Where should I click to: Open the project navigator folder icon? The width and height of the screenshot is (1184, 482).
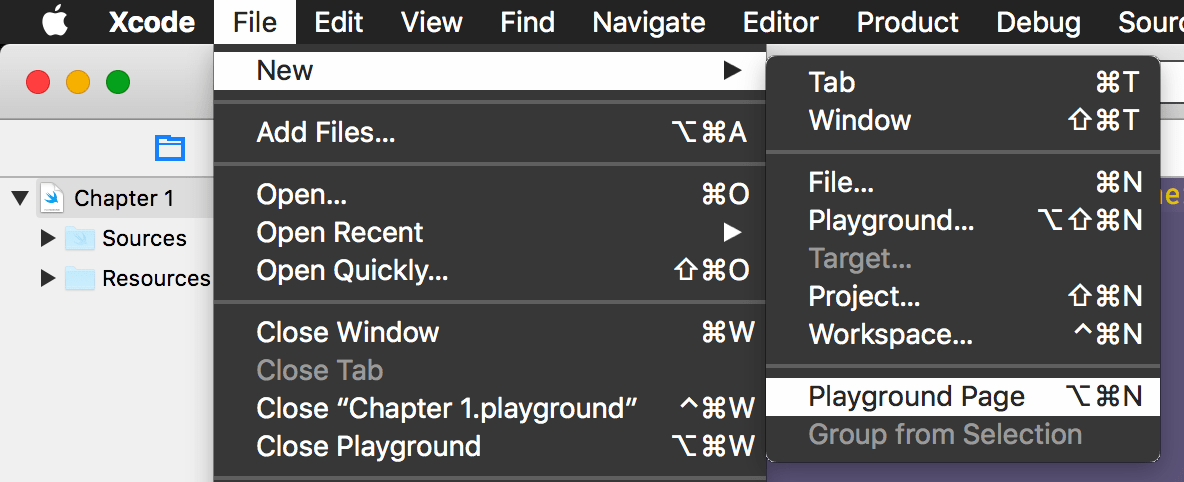click(170, 148)
